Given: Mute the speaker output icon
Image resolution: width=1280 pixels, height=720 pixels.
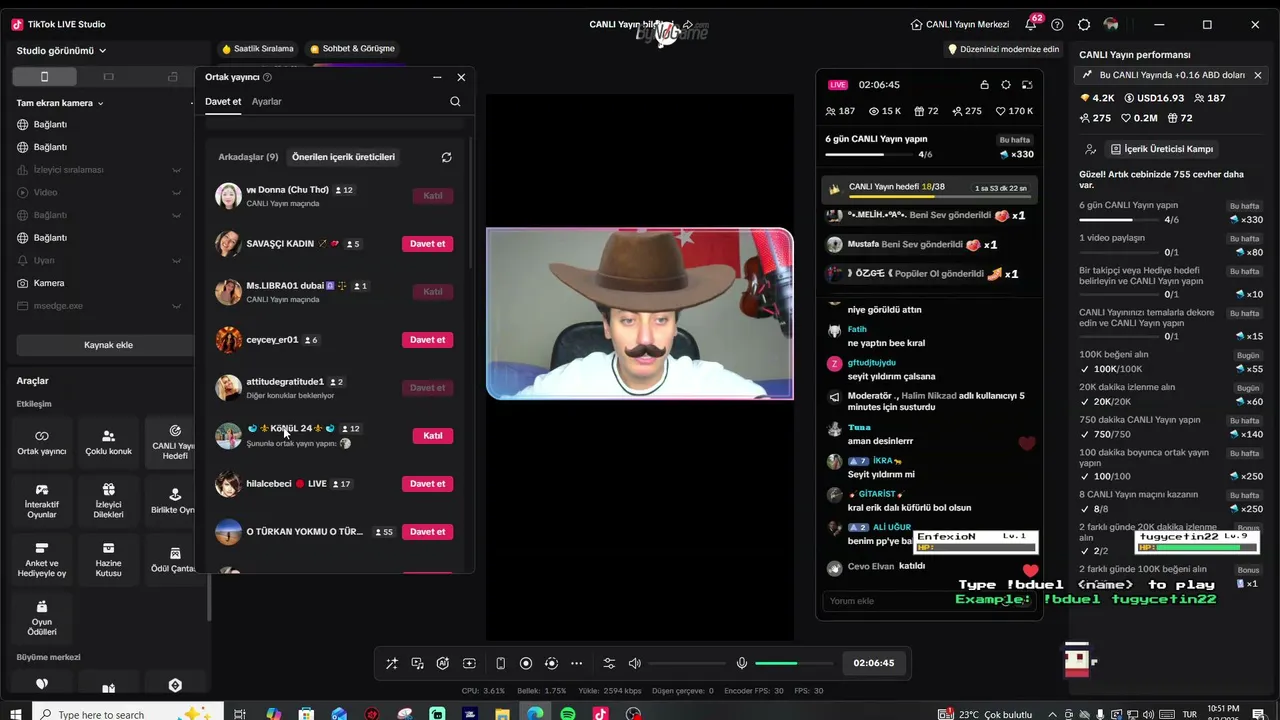Looking at the screenshot, I should pos(634,663).
